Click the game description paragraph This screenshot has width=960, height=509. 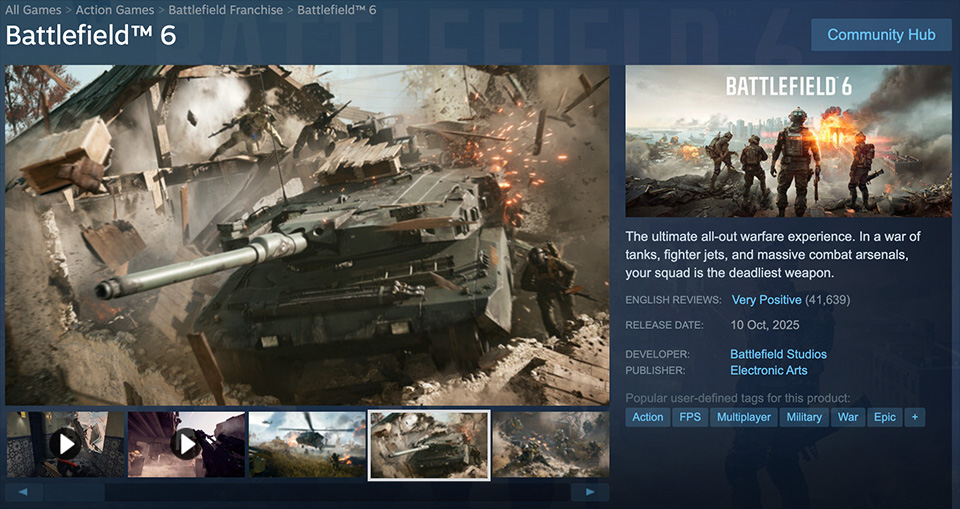click(773, 255)
